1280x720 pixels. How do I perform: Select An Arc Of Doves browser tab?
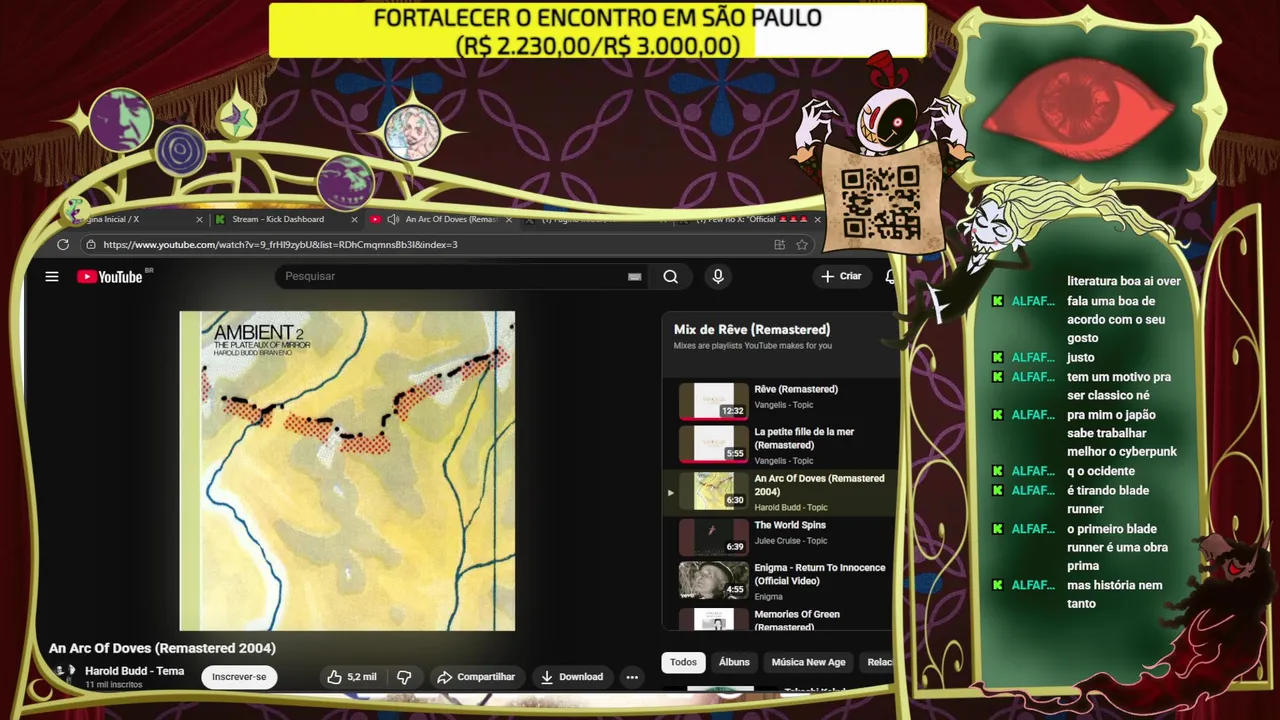tap(440, 219)
